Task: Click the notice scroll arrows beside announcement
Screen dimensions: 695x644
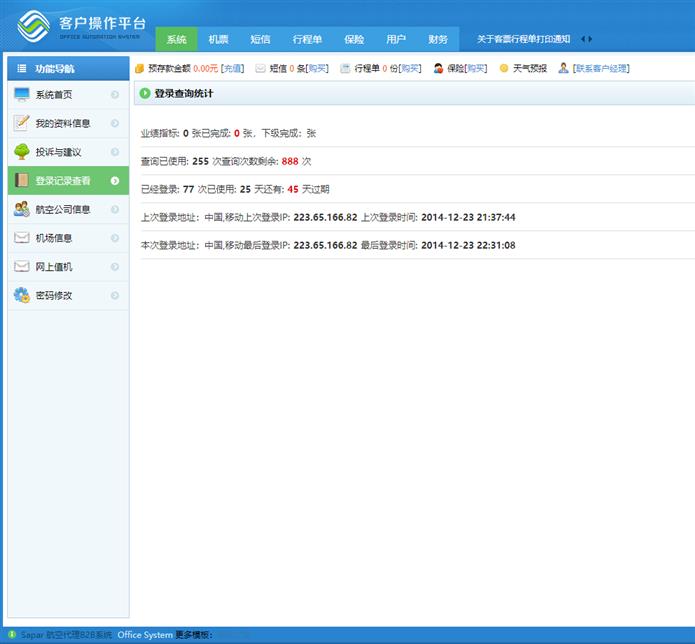Action: click(586, 39)
